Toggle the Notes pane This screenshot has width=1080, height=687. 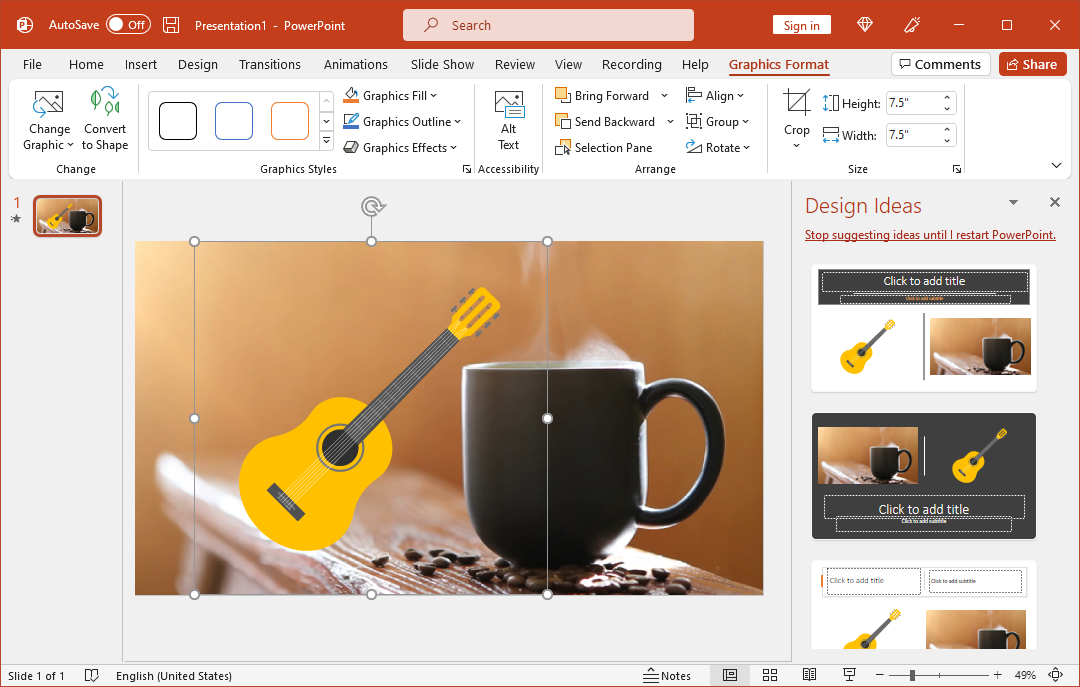coord(667,676)
